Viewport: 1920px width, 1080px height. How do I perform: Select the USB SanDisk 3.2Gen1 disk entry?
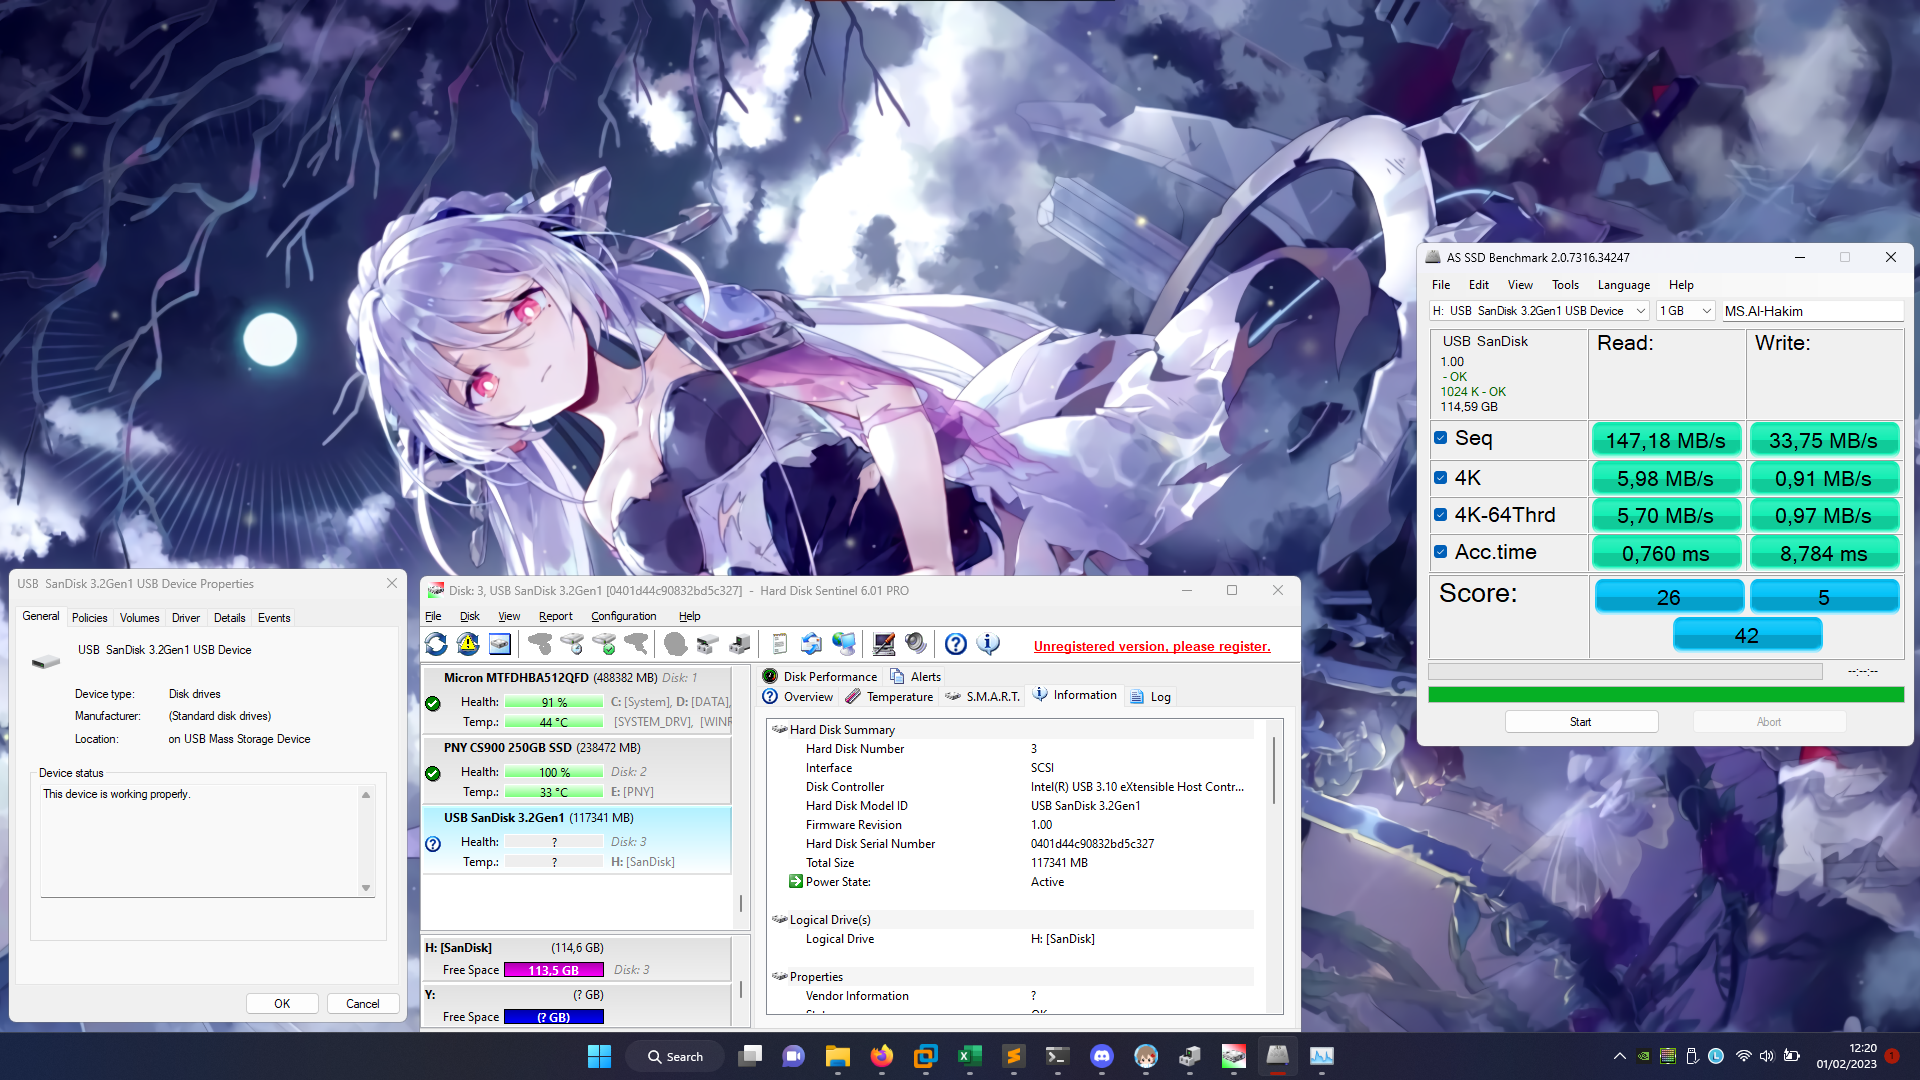577,840
